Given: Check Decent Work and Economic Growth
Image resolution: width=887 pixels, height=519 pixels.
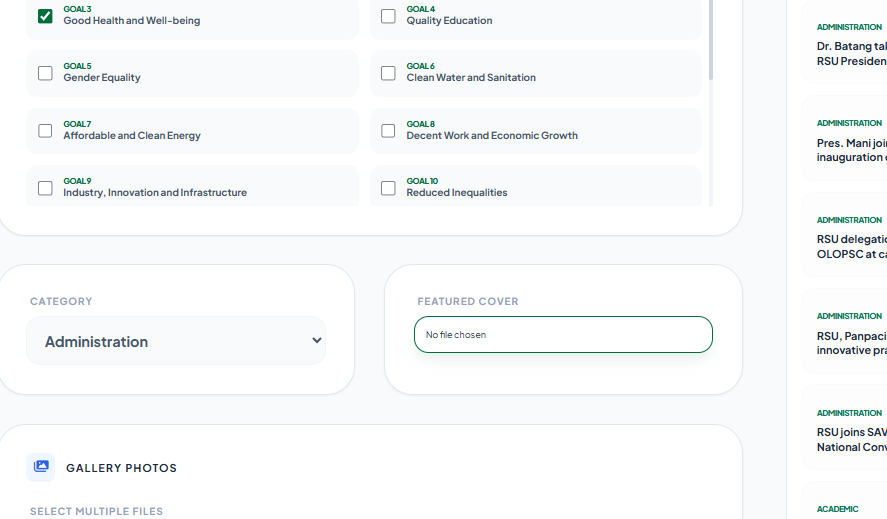Looking at the screenshot, I should coord(388,131).
